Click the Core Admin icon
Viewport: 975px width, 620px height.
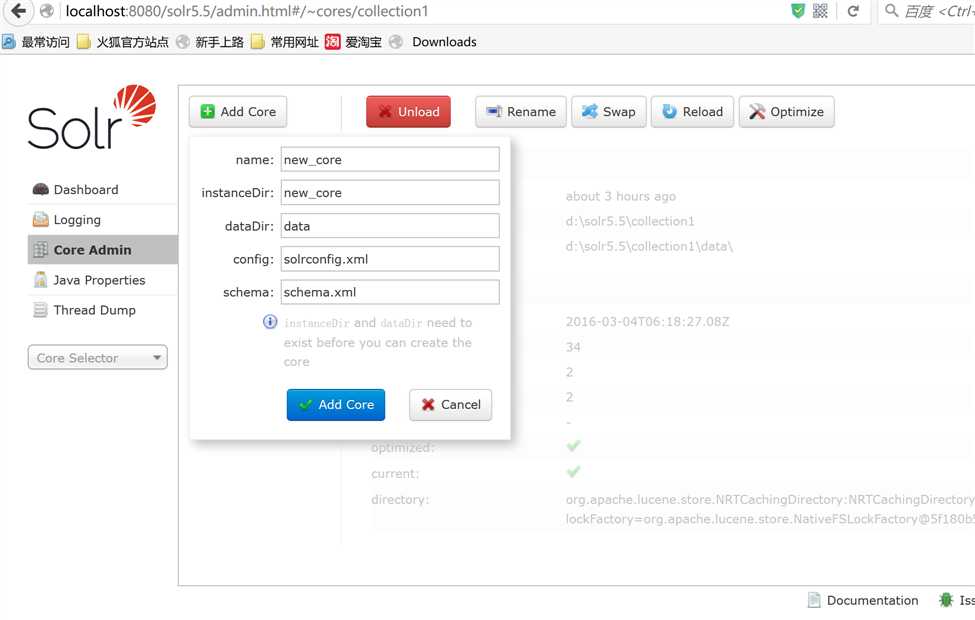40,250
